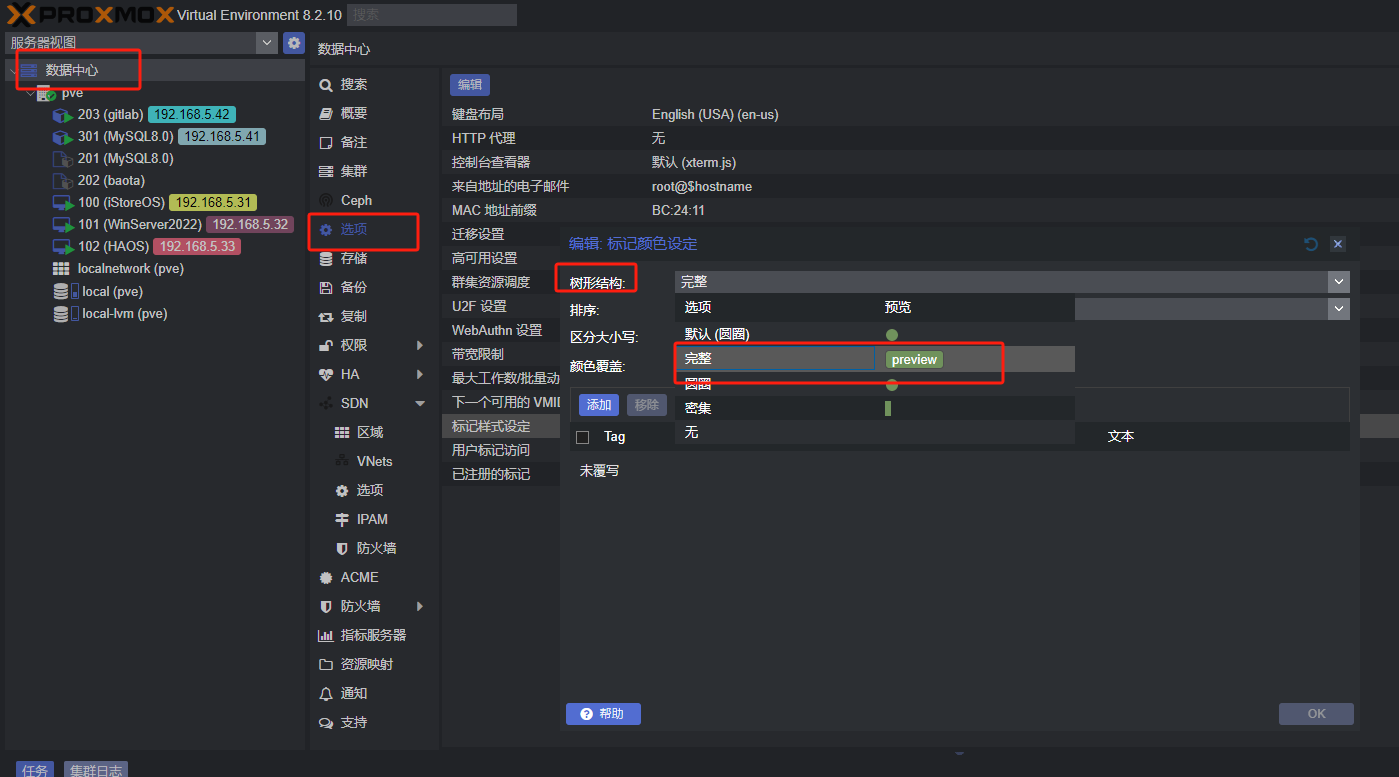Open the localnetwork (pve) grid icon
The image size is (1399, 777).
point(61,269)
